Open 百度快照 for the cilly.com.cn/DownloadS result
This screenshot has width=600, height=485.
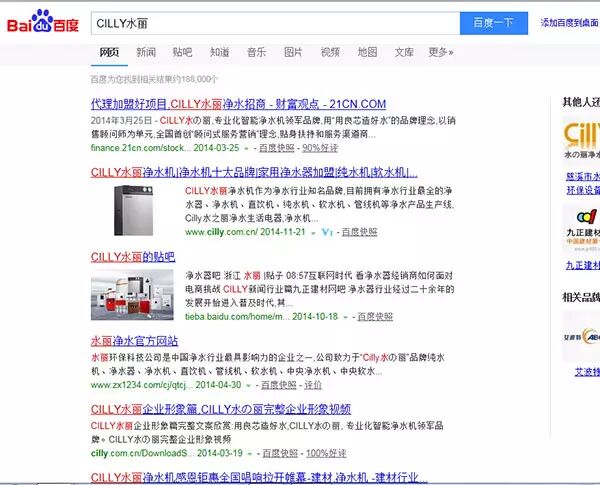click(280, 453)
